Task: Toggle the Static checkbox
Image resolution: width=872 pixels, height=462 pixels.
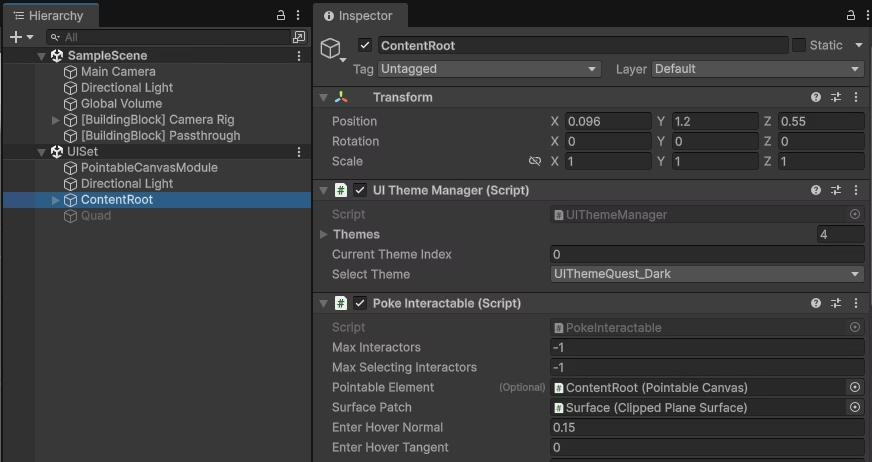Action: tap(799, 45)
